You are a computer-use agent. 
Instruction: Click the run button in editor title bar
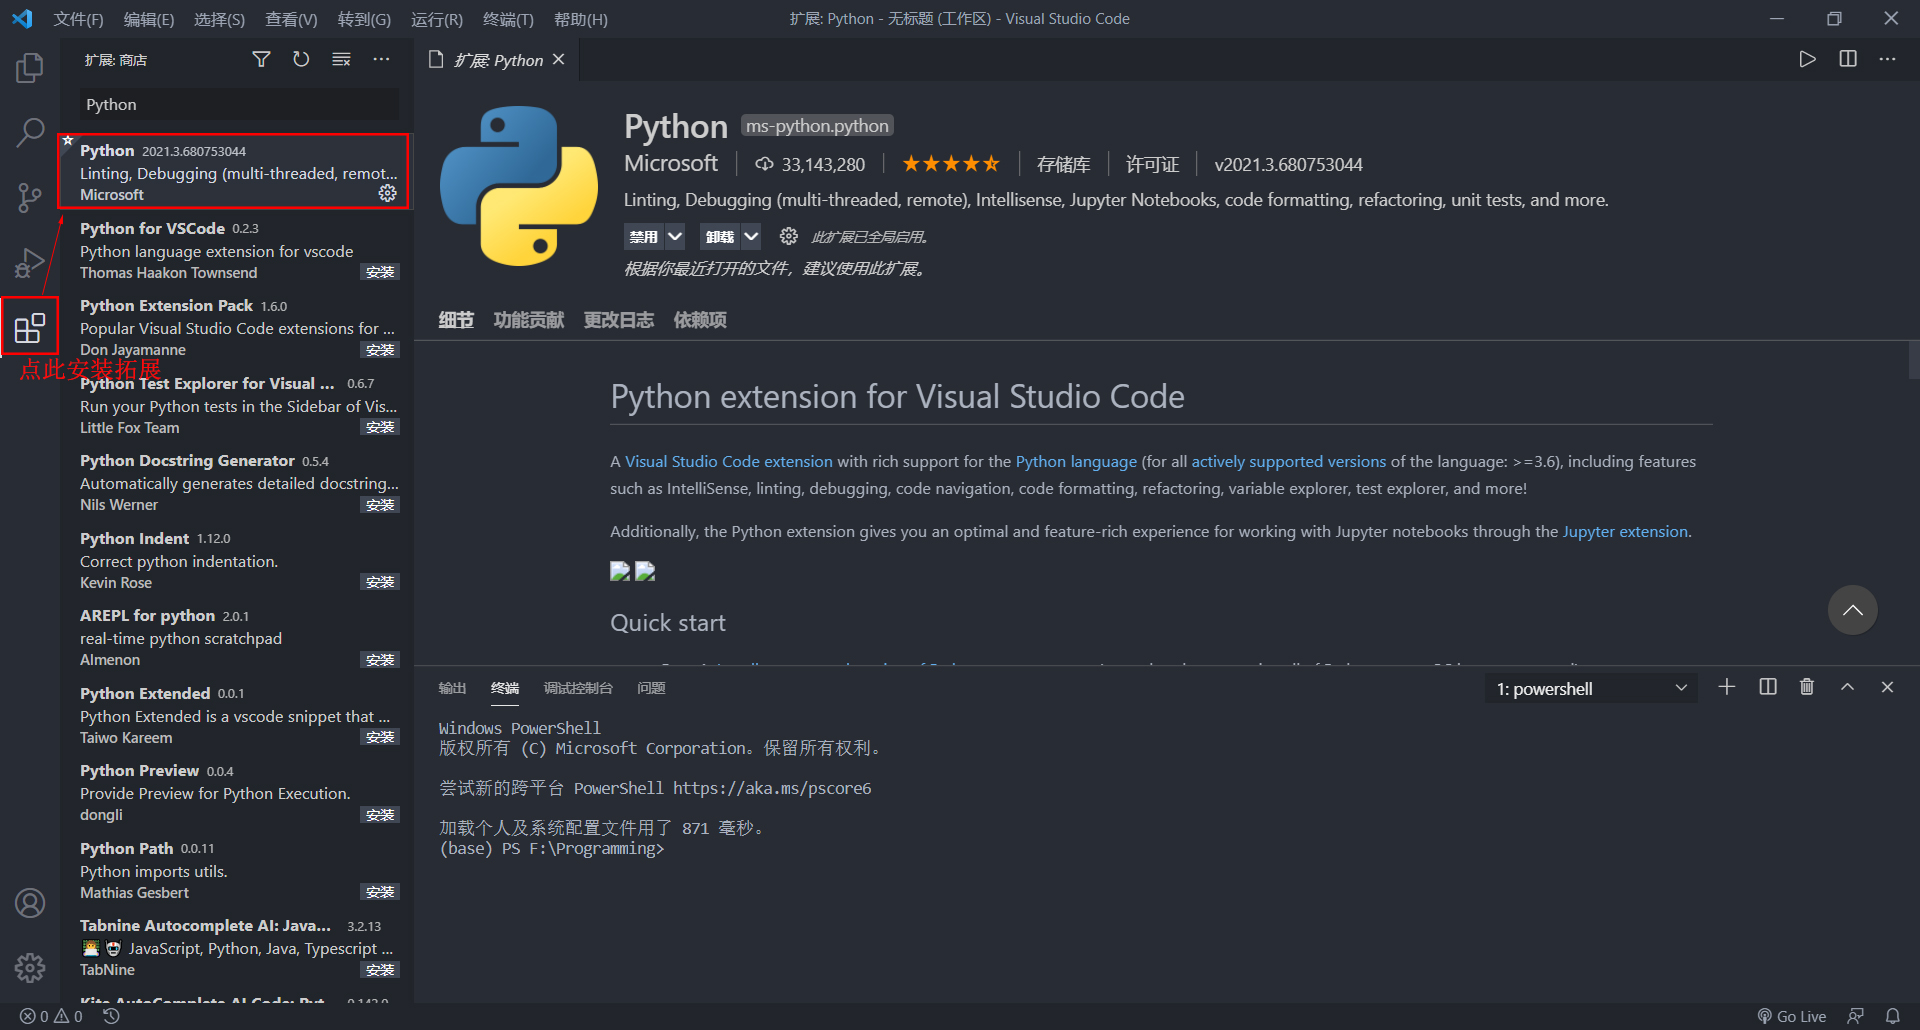tap(1807, 59)
